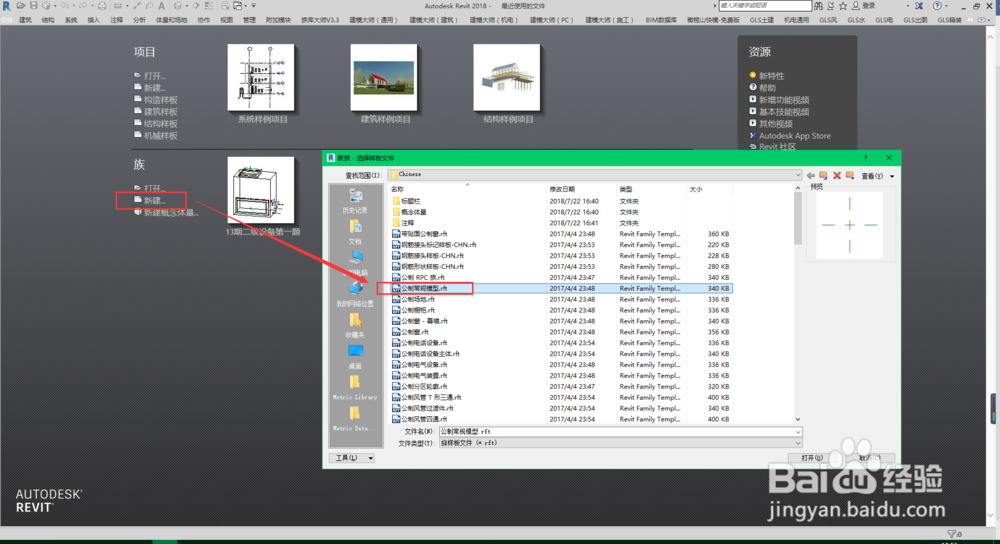The height and width of the screenshot is (544, 1000).
Task: Click in the 文件名 input field
Action: pos(615,432)
